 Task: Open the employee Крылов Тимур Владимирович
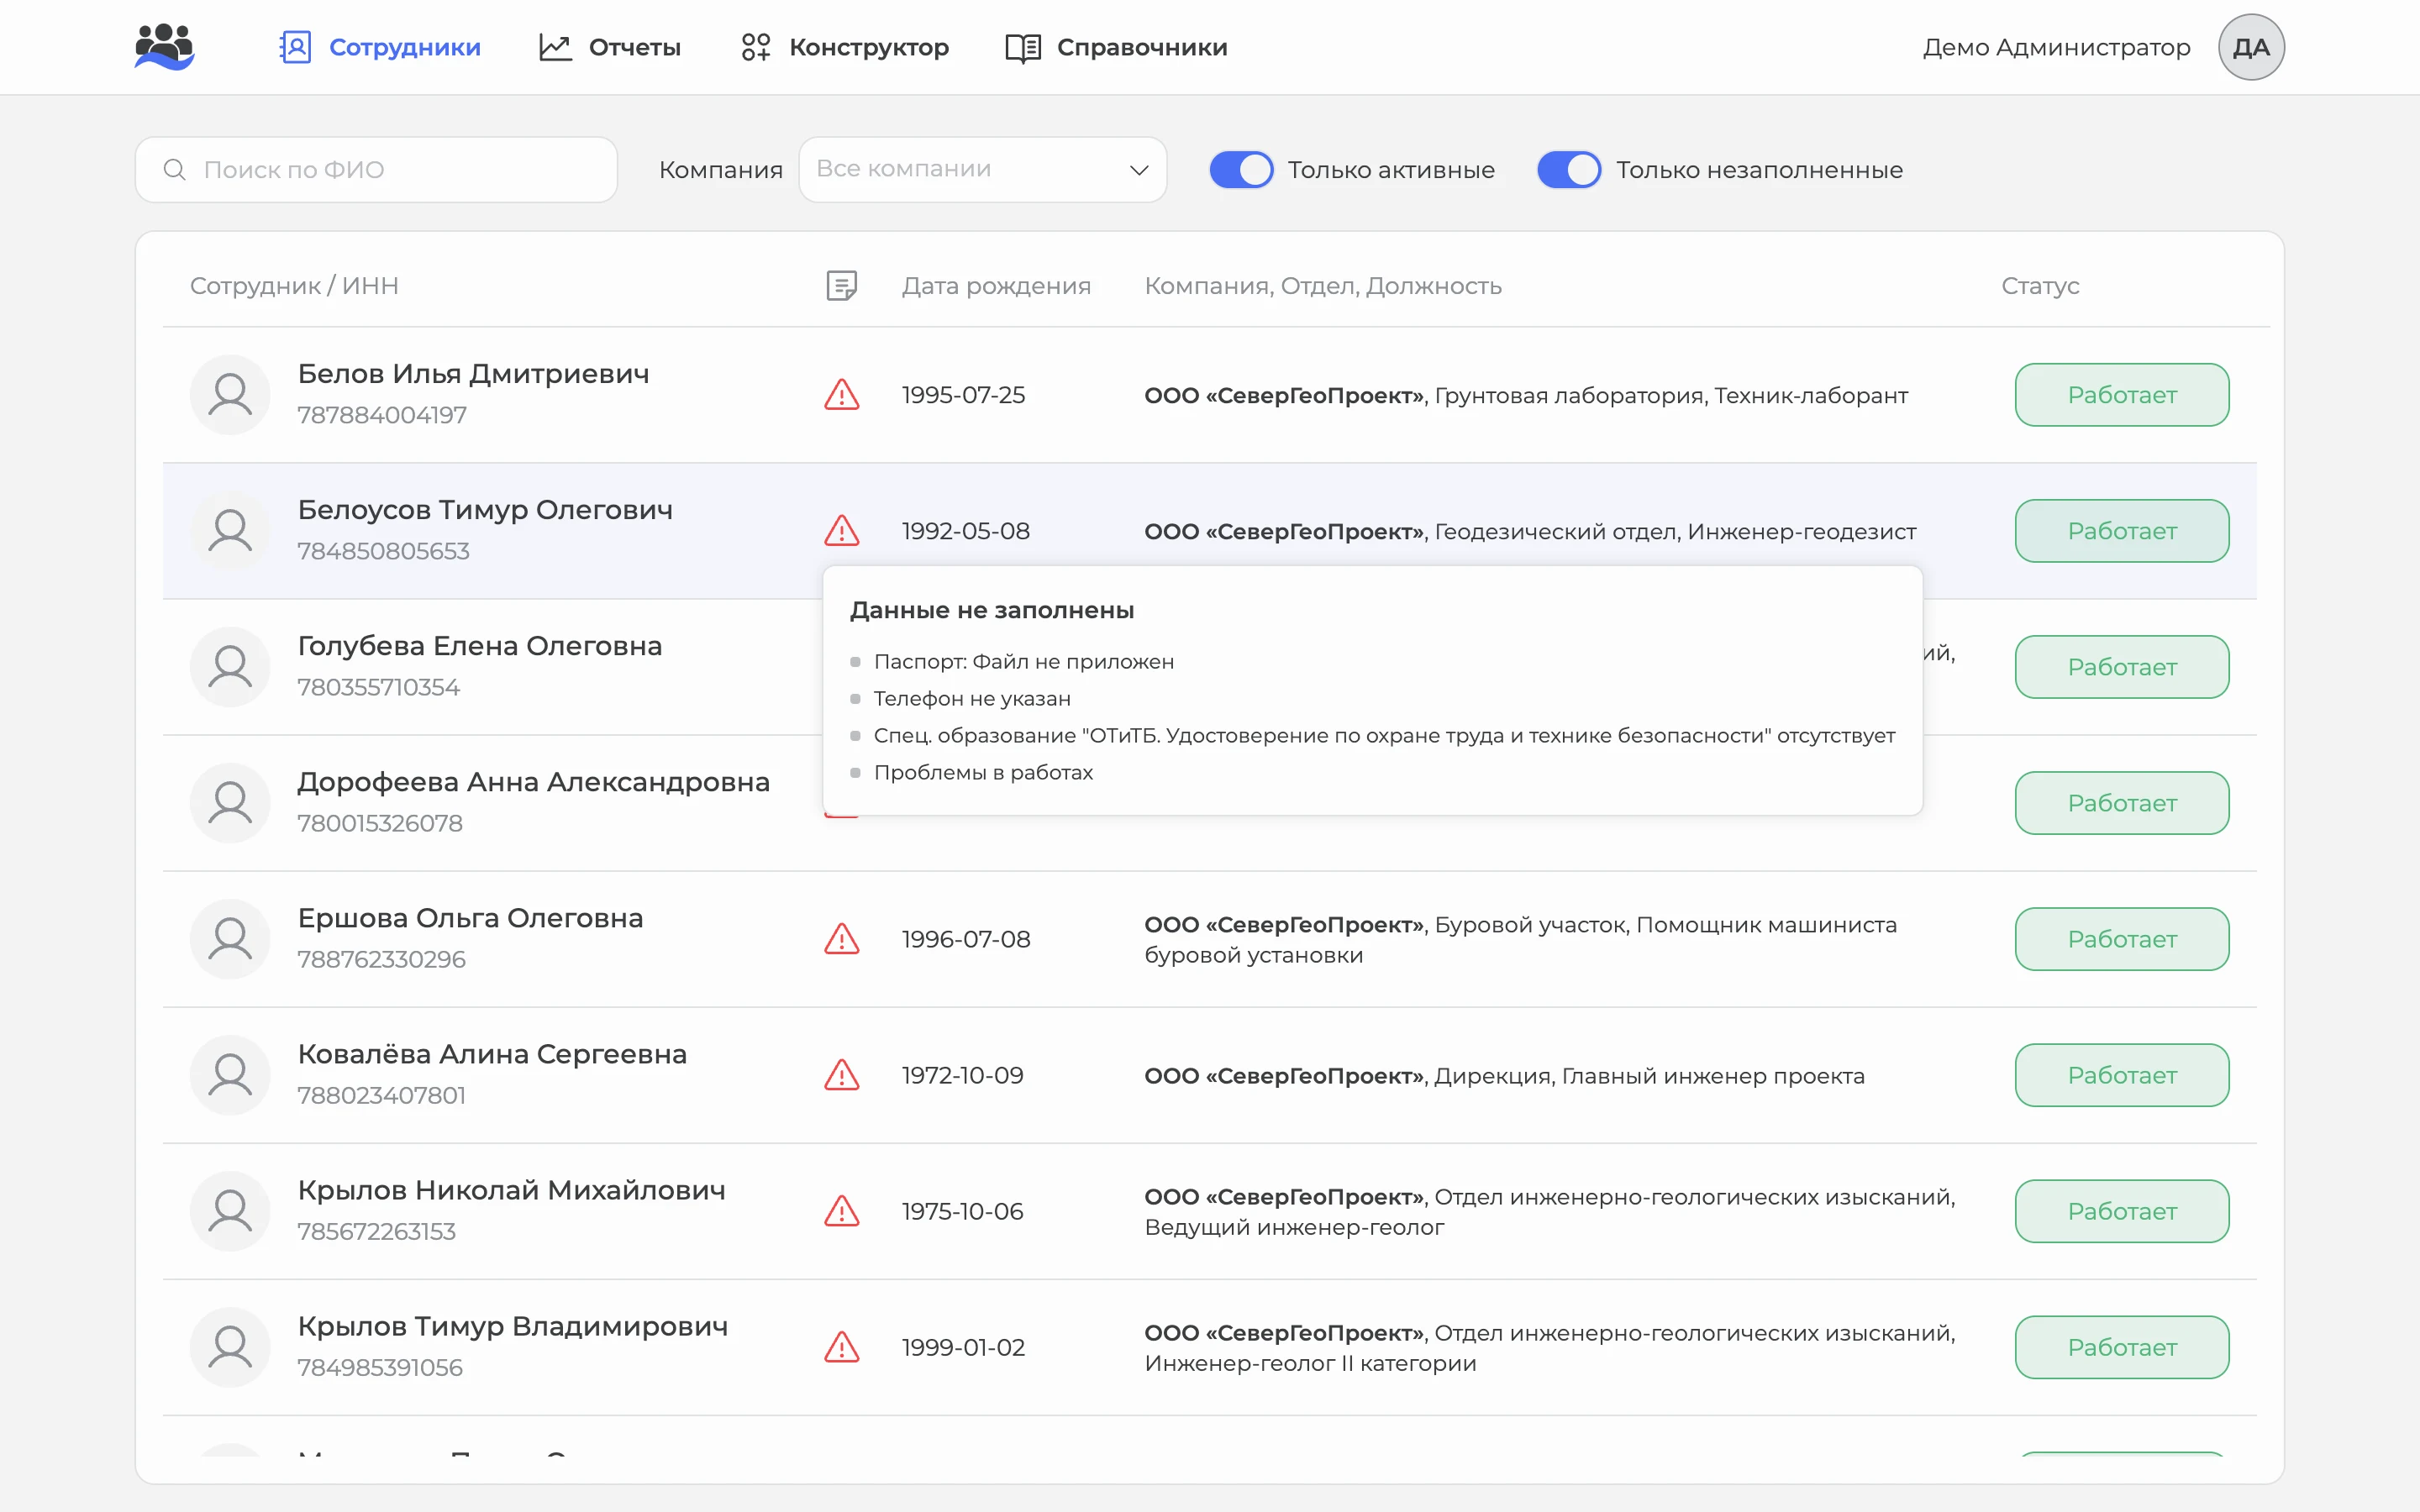coord(513,1327)
